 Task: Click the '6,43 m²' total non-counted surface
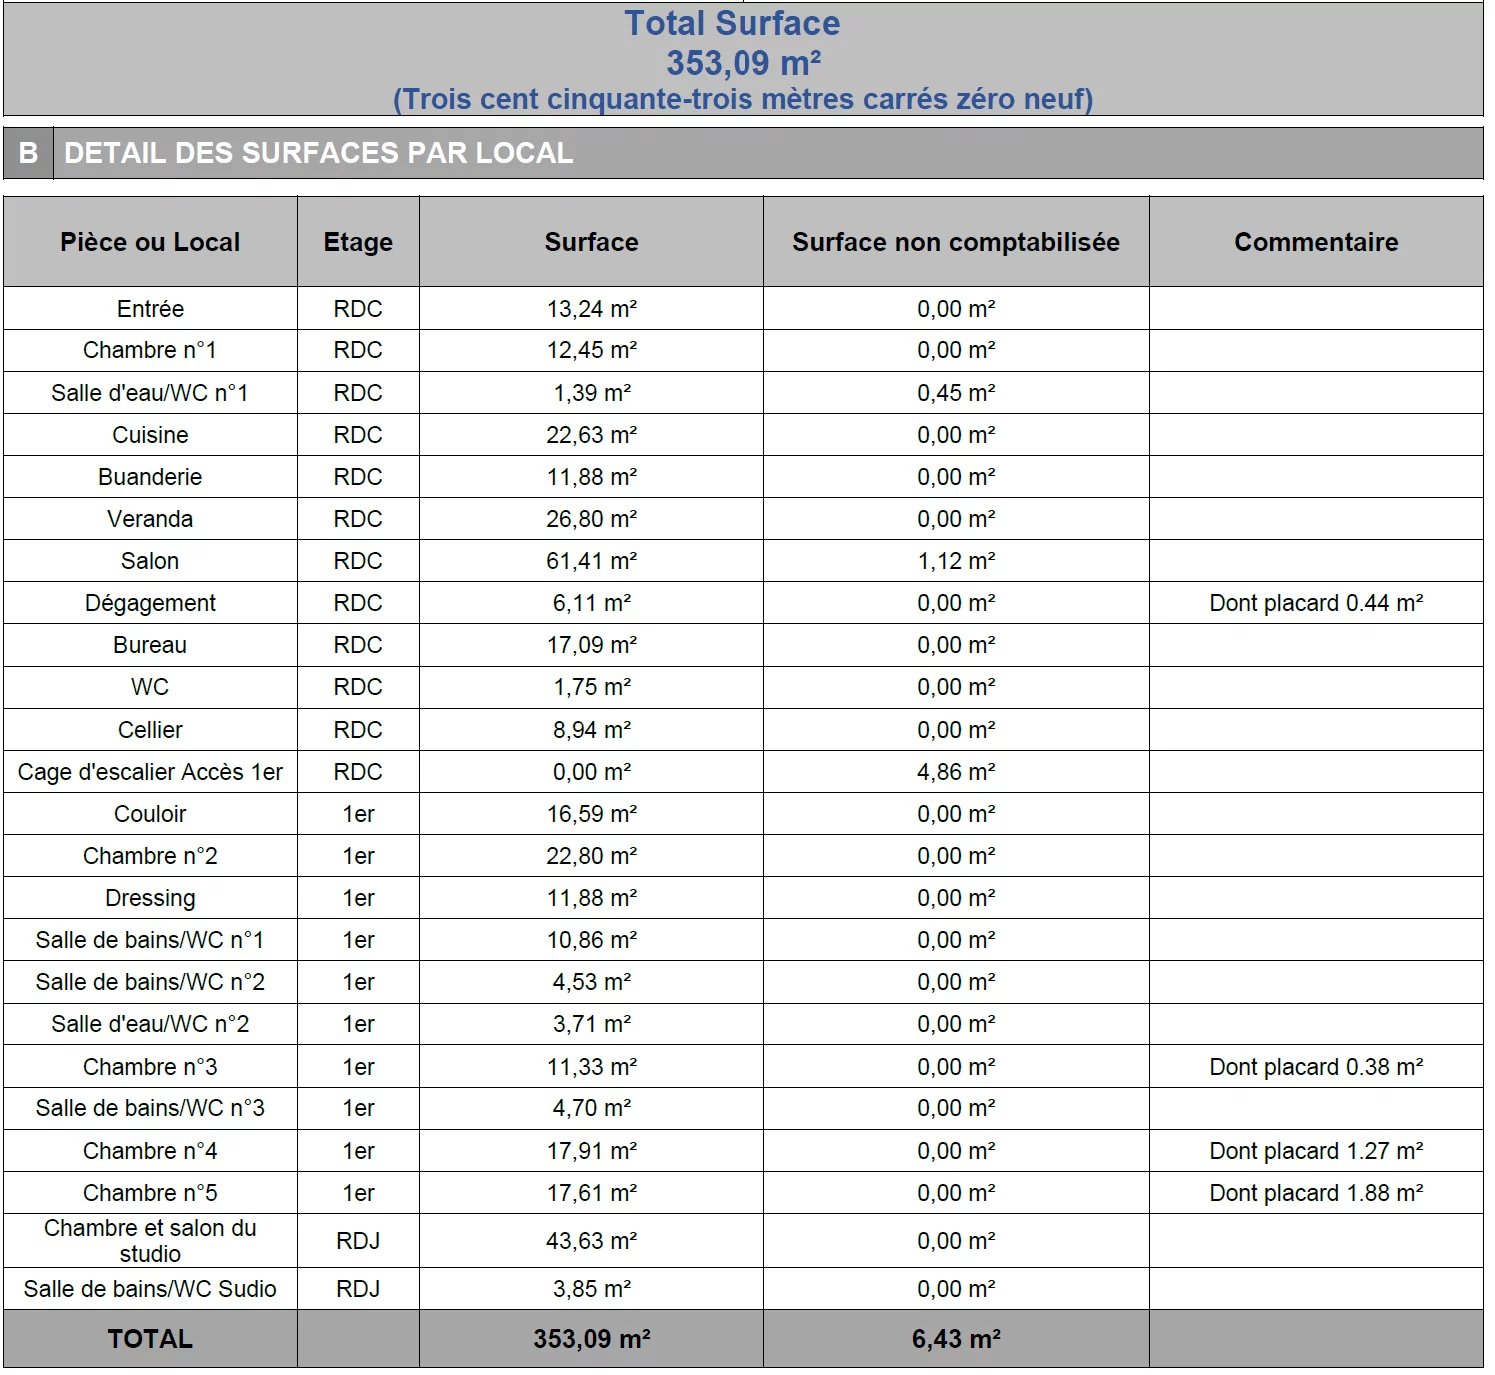point(956,1339)
